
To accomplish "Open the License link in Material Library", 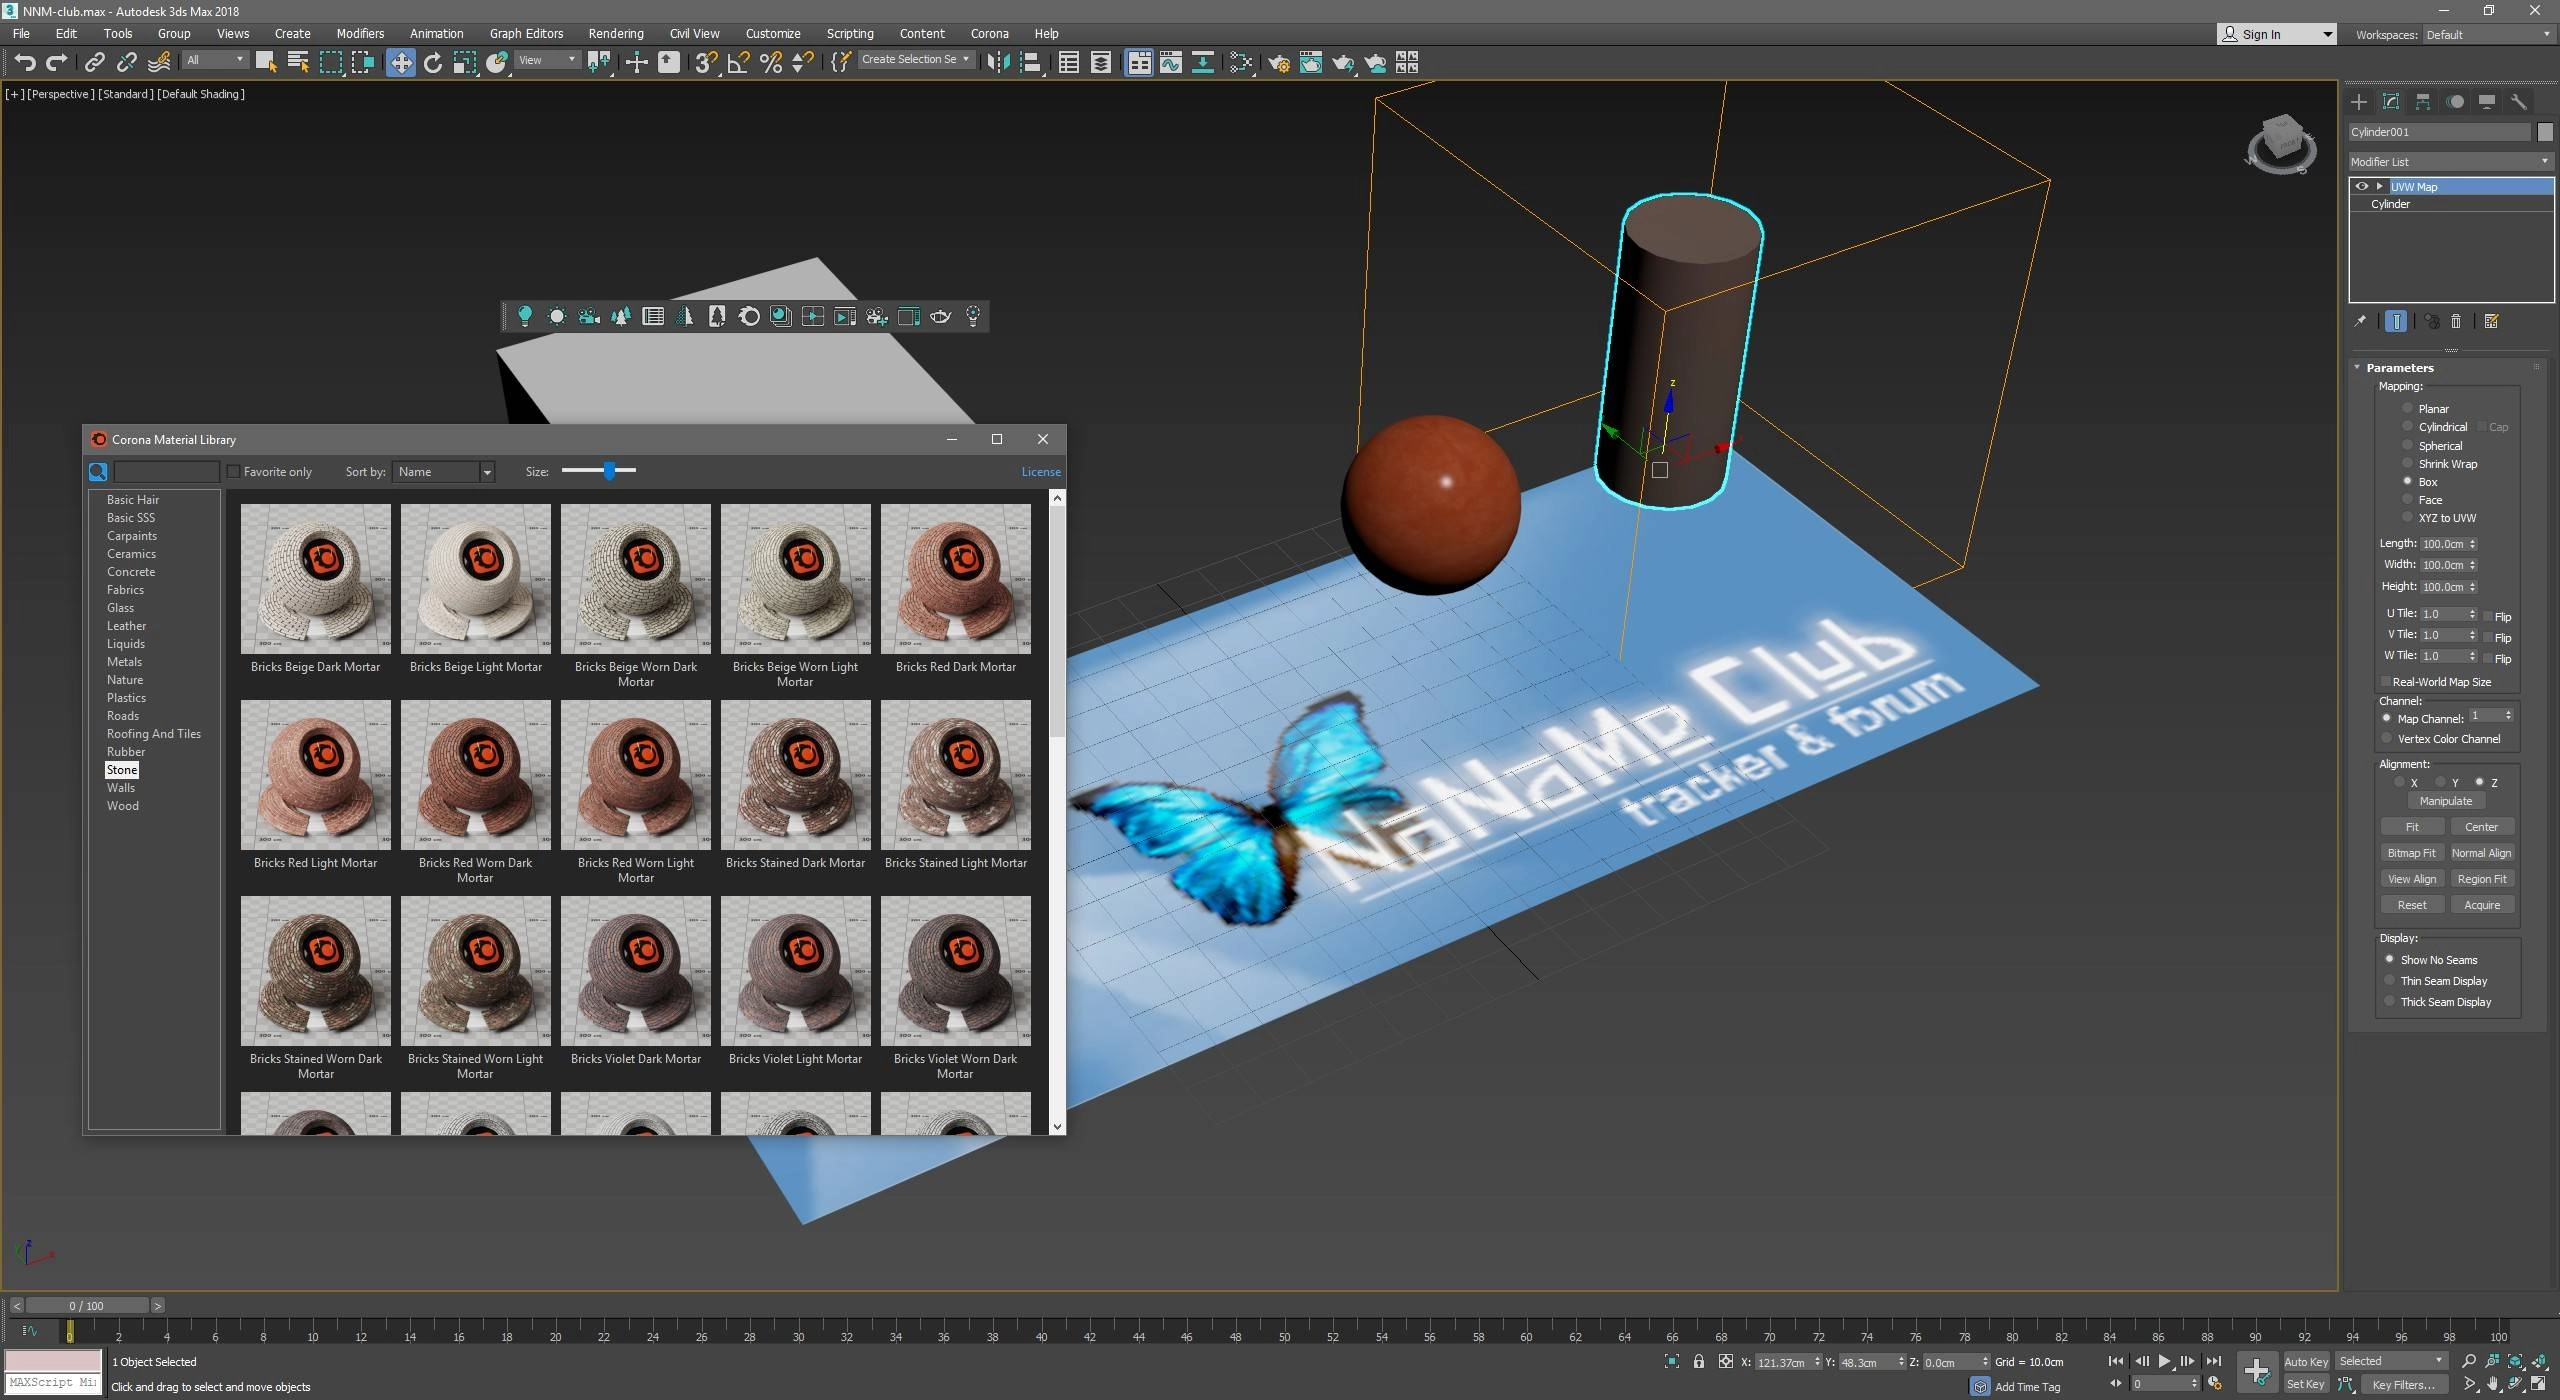I will pos(1040,472).
